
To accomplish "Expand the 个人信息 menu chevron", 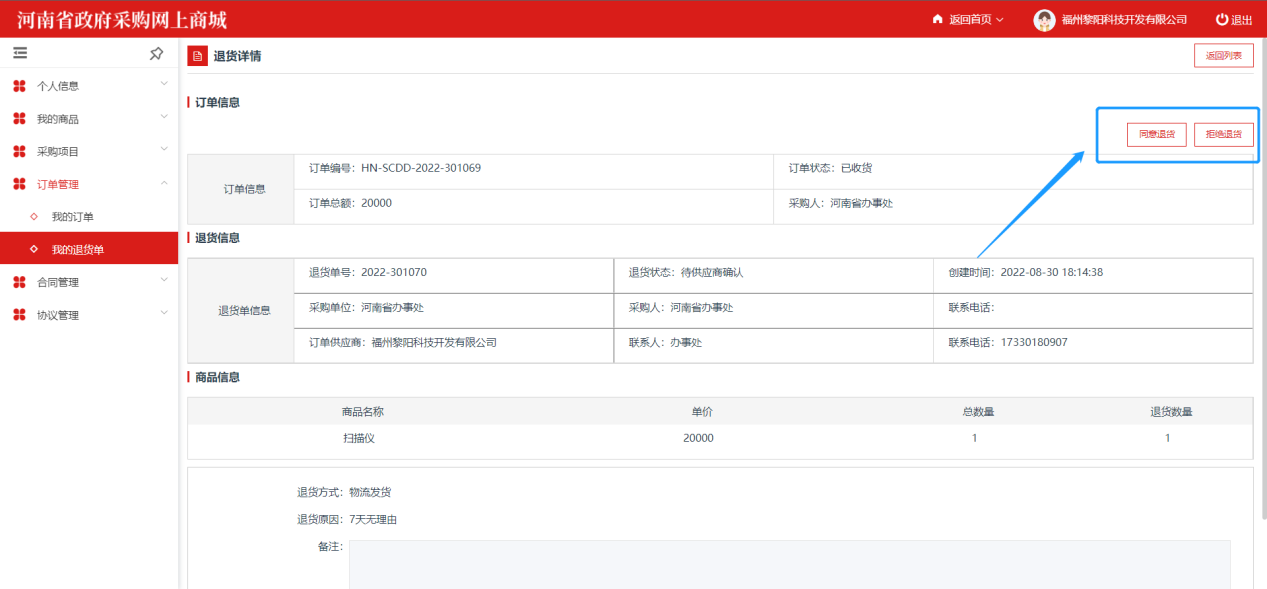I will click(164, 84).
